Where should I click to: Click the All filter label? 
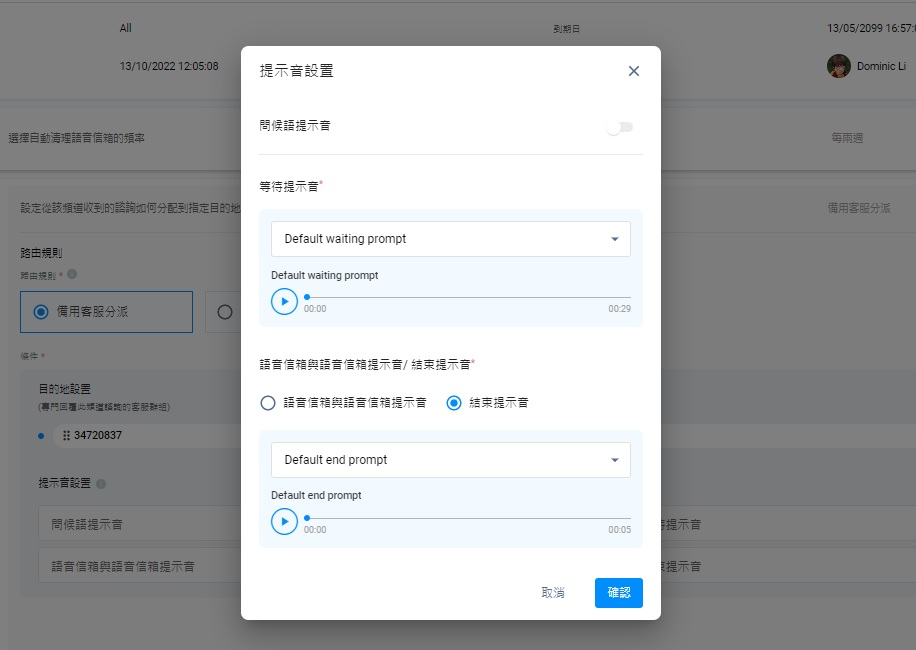[x=125, y=27]
